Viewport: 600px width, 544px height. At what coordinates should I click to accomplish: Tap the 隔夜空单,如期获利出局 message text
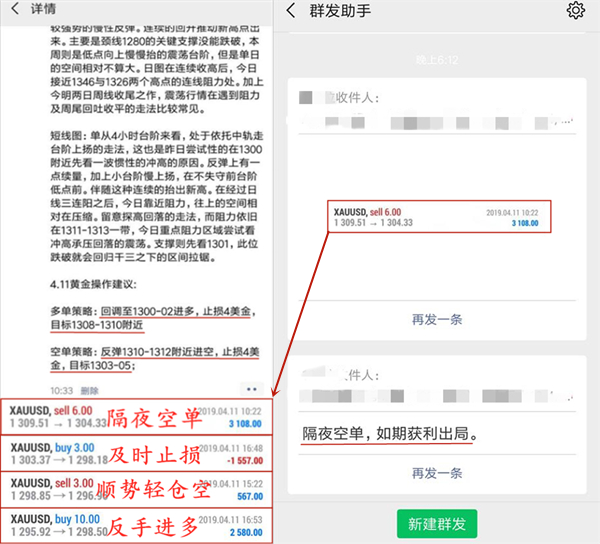point(396,435)
